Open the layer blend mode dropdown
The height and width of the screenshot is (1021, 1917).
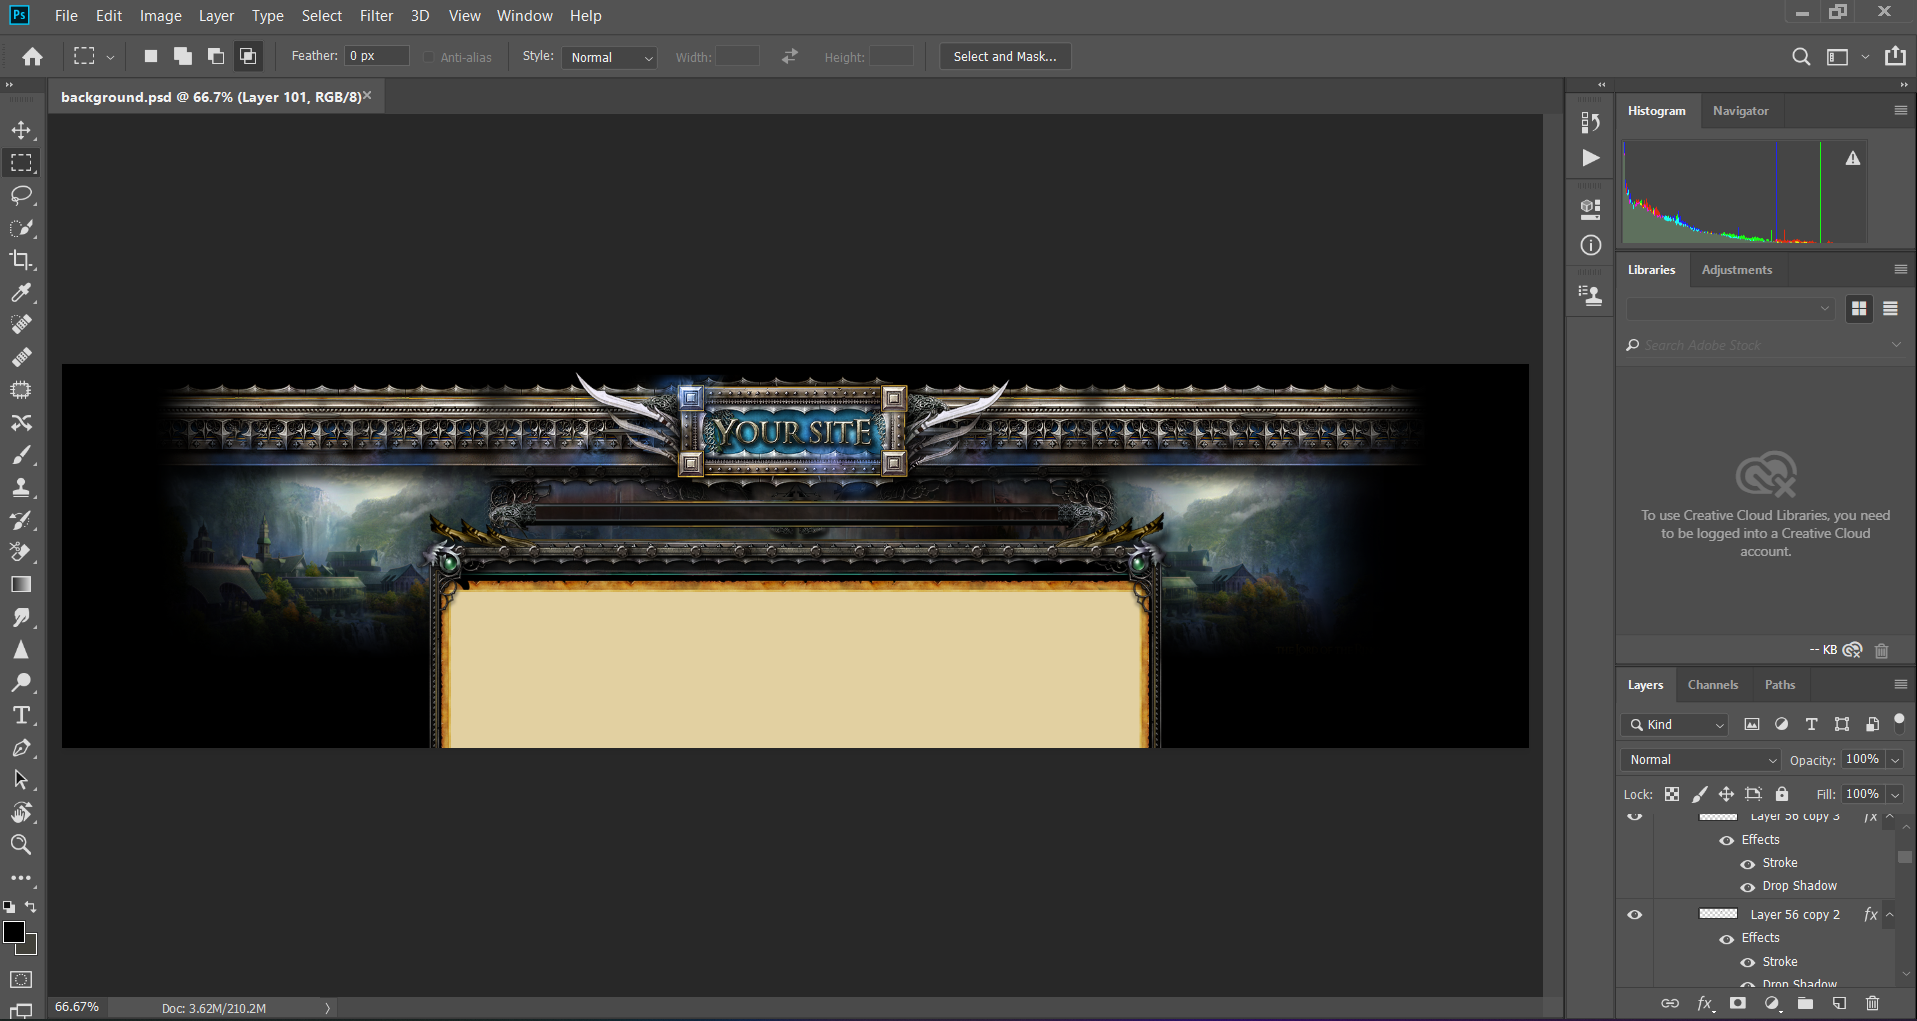[1701, 760]
